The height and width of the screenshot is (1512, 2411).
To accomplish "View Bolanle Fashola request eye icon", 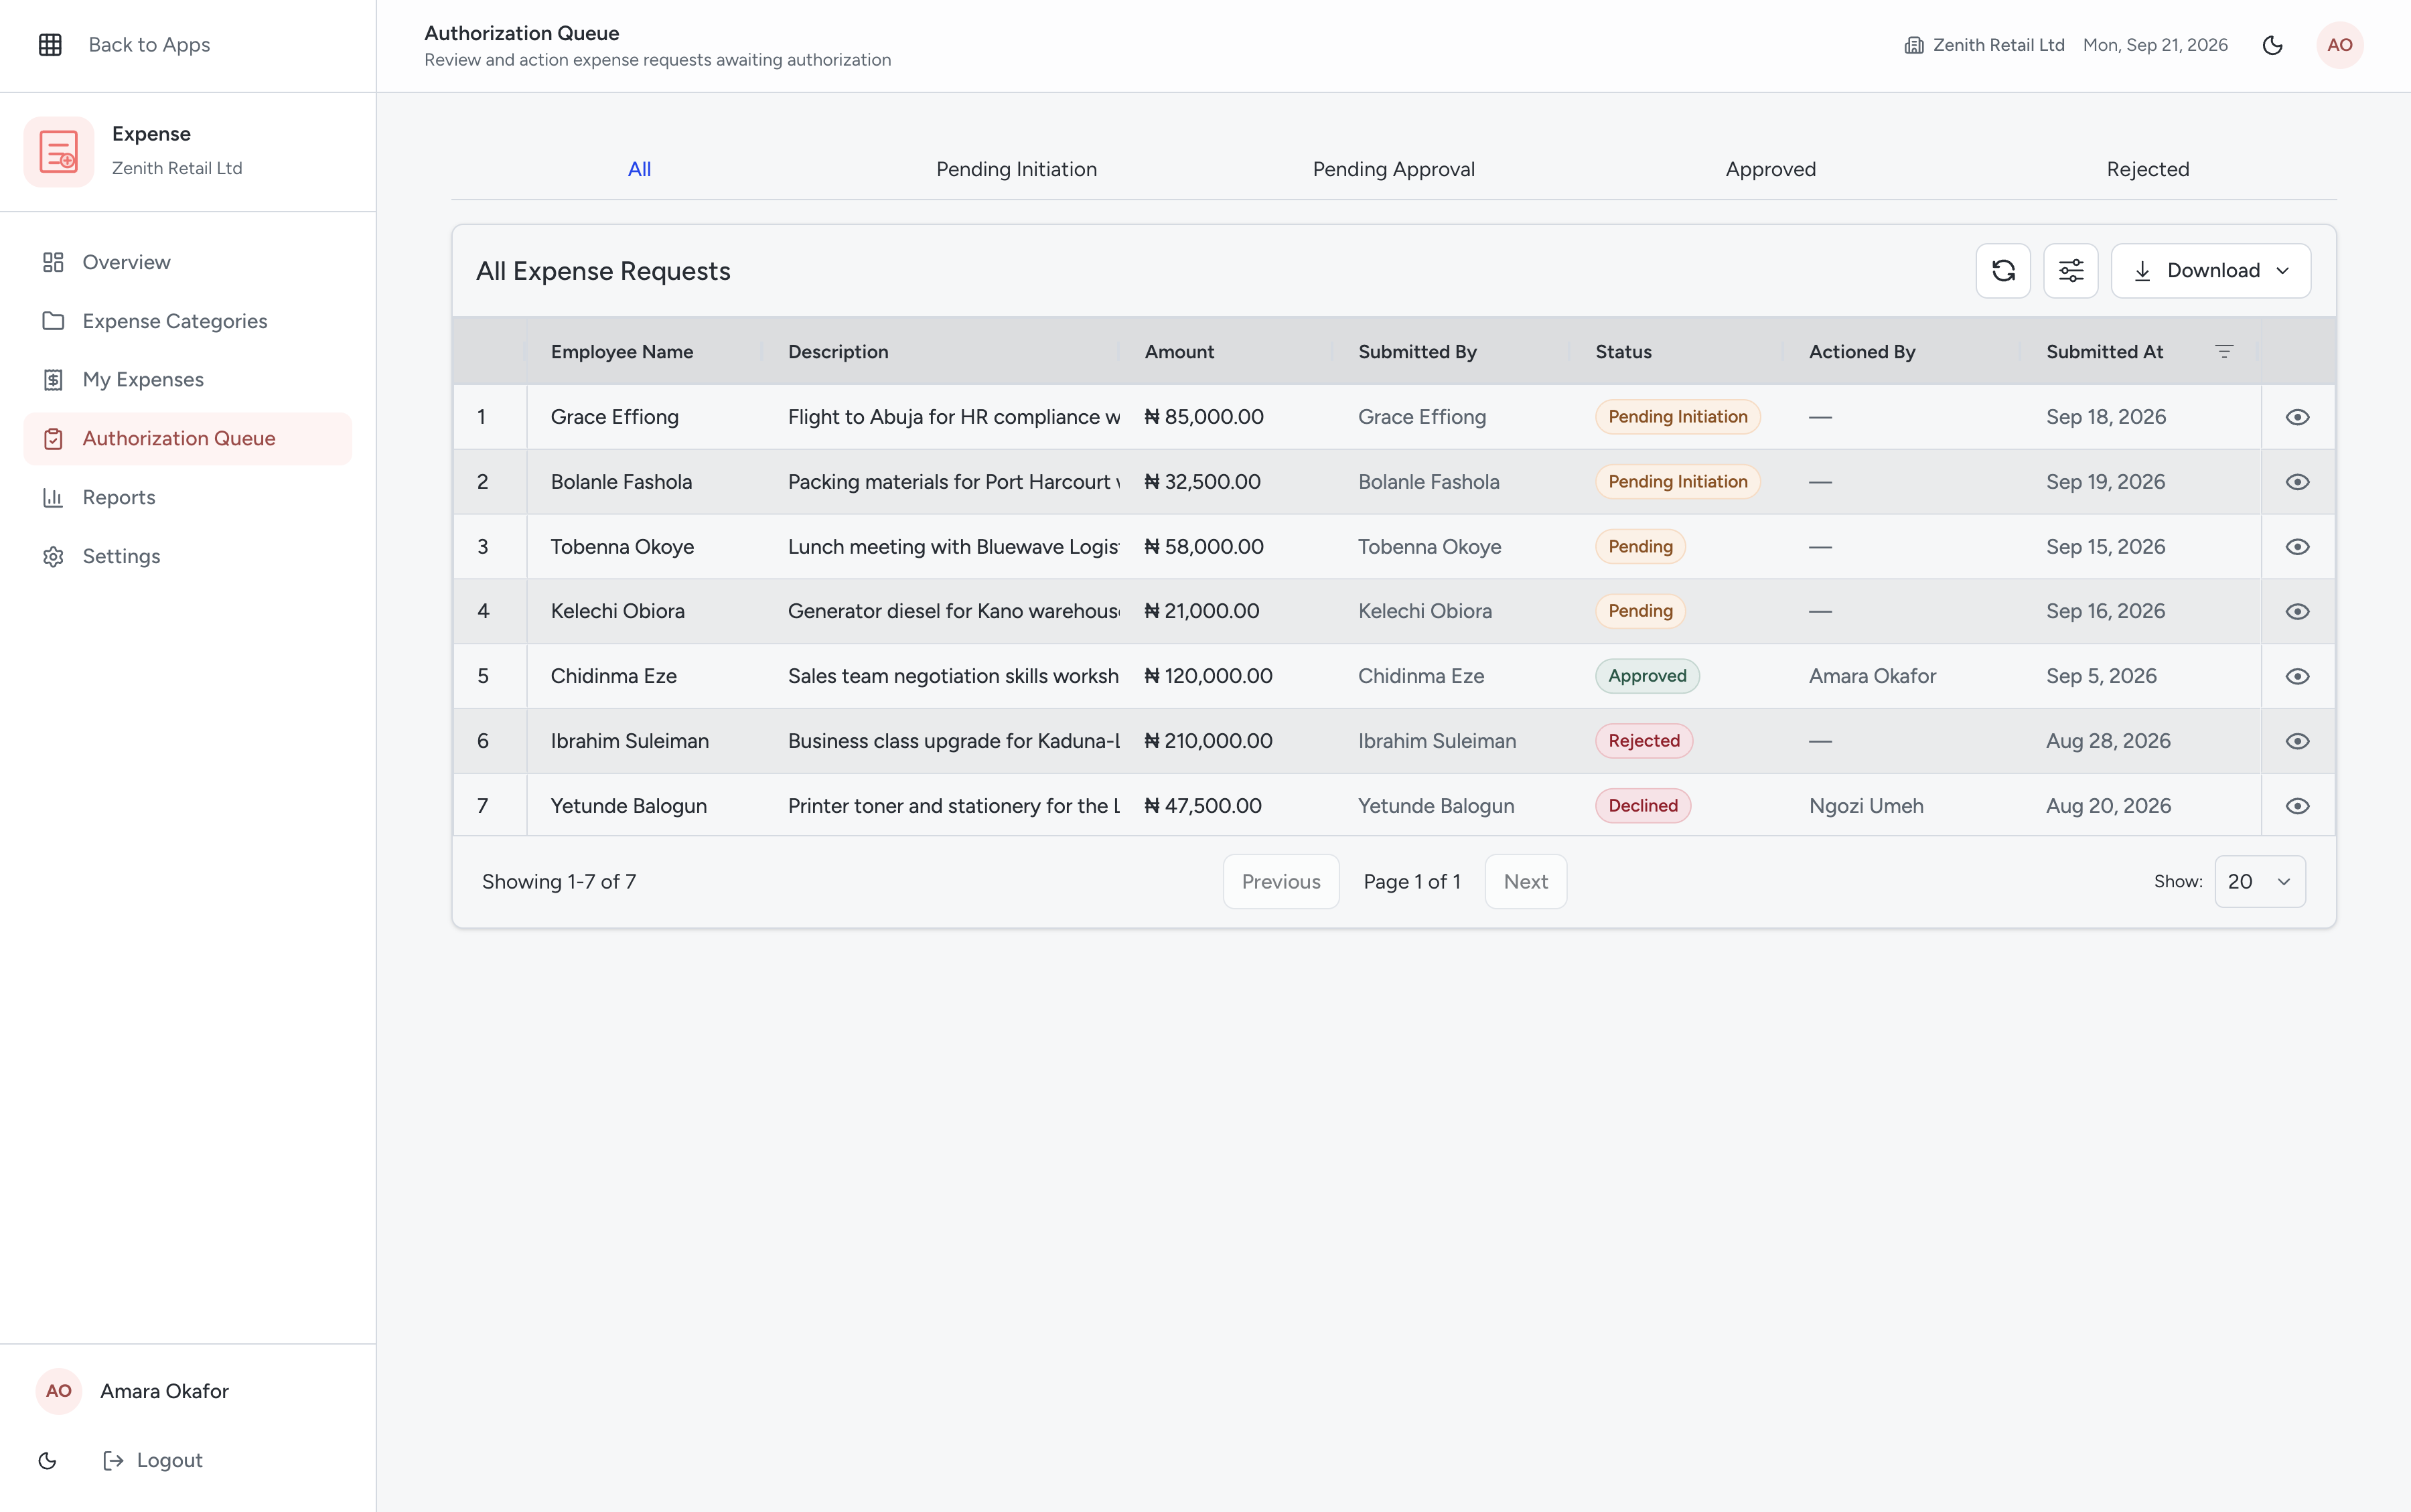I will pyautogui.click(x=2298, y=482).
